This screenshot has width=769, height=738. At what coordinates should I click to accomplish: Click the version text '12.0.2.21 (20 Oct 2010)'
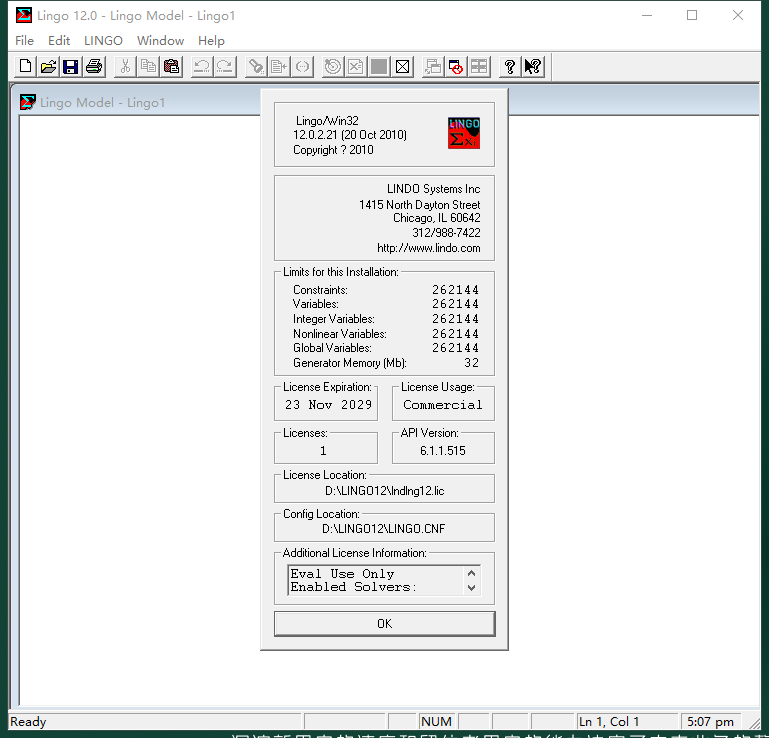350,135
